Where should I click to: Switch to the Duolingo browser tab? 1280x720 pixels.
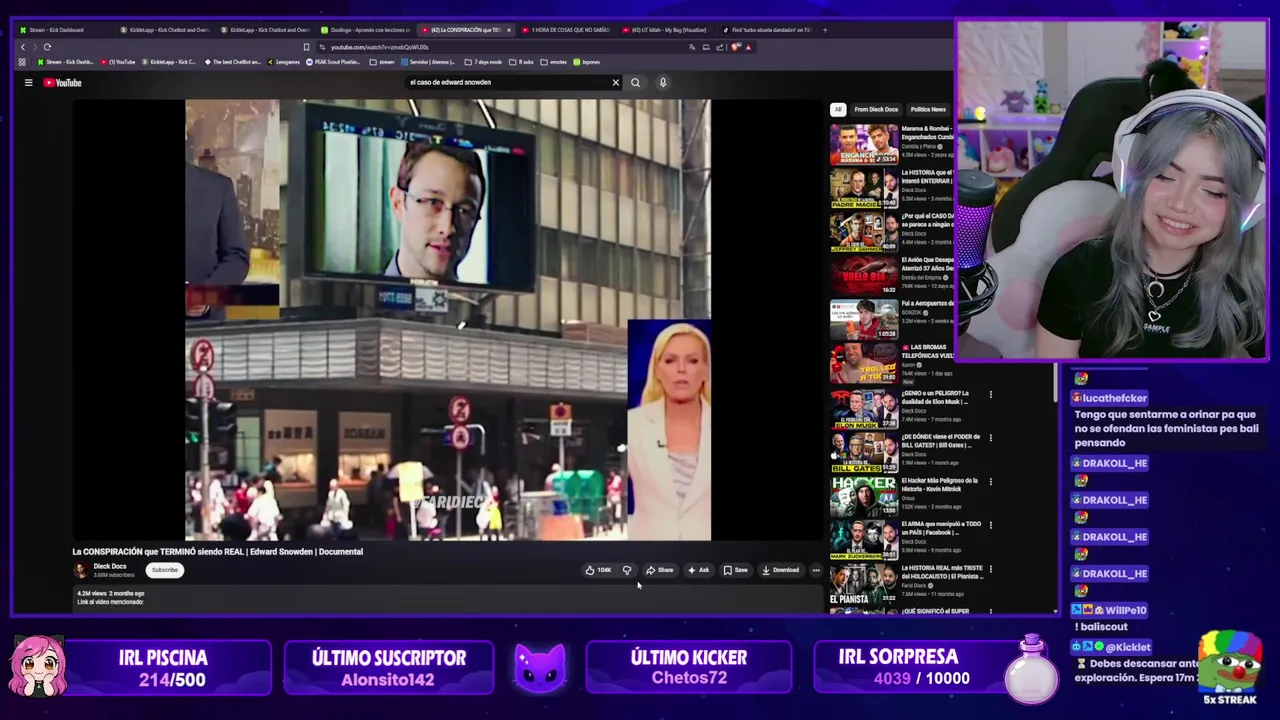[x=364, y=30]
